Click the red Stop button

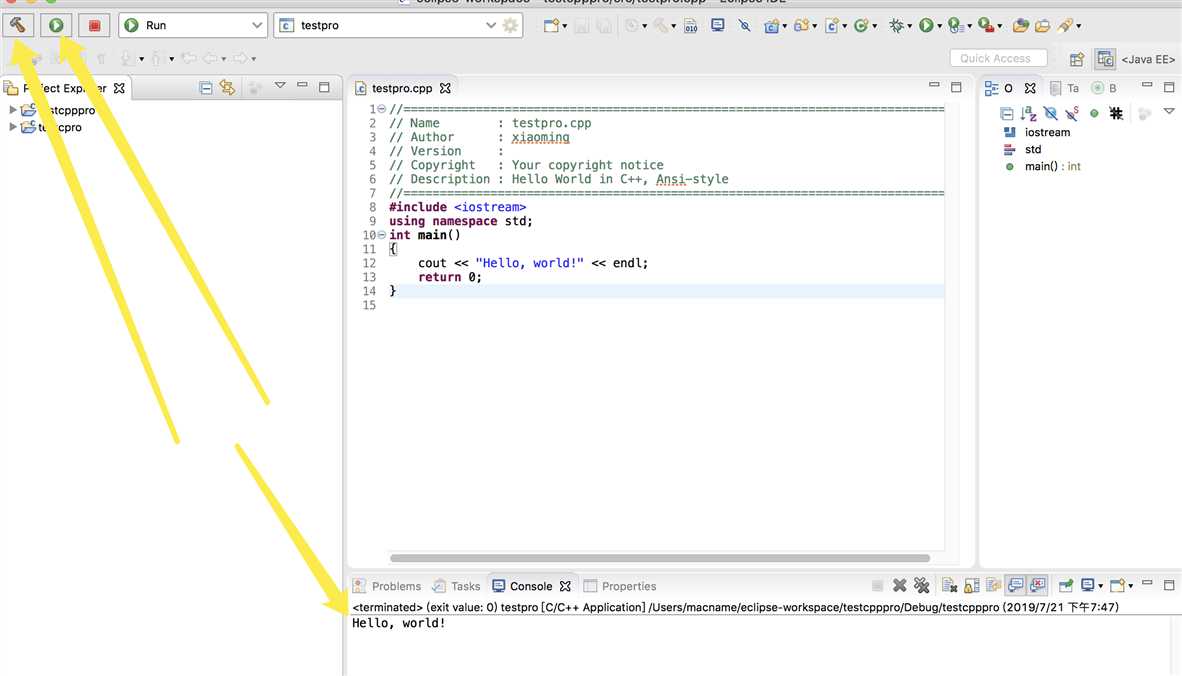click(x=94, y=25)
